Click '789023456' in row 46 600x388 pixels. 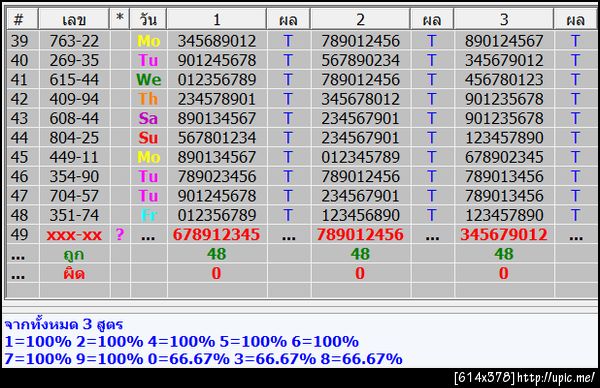pos(217,176)
